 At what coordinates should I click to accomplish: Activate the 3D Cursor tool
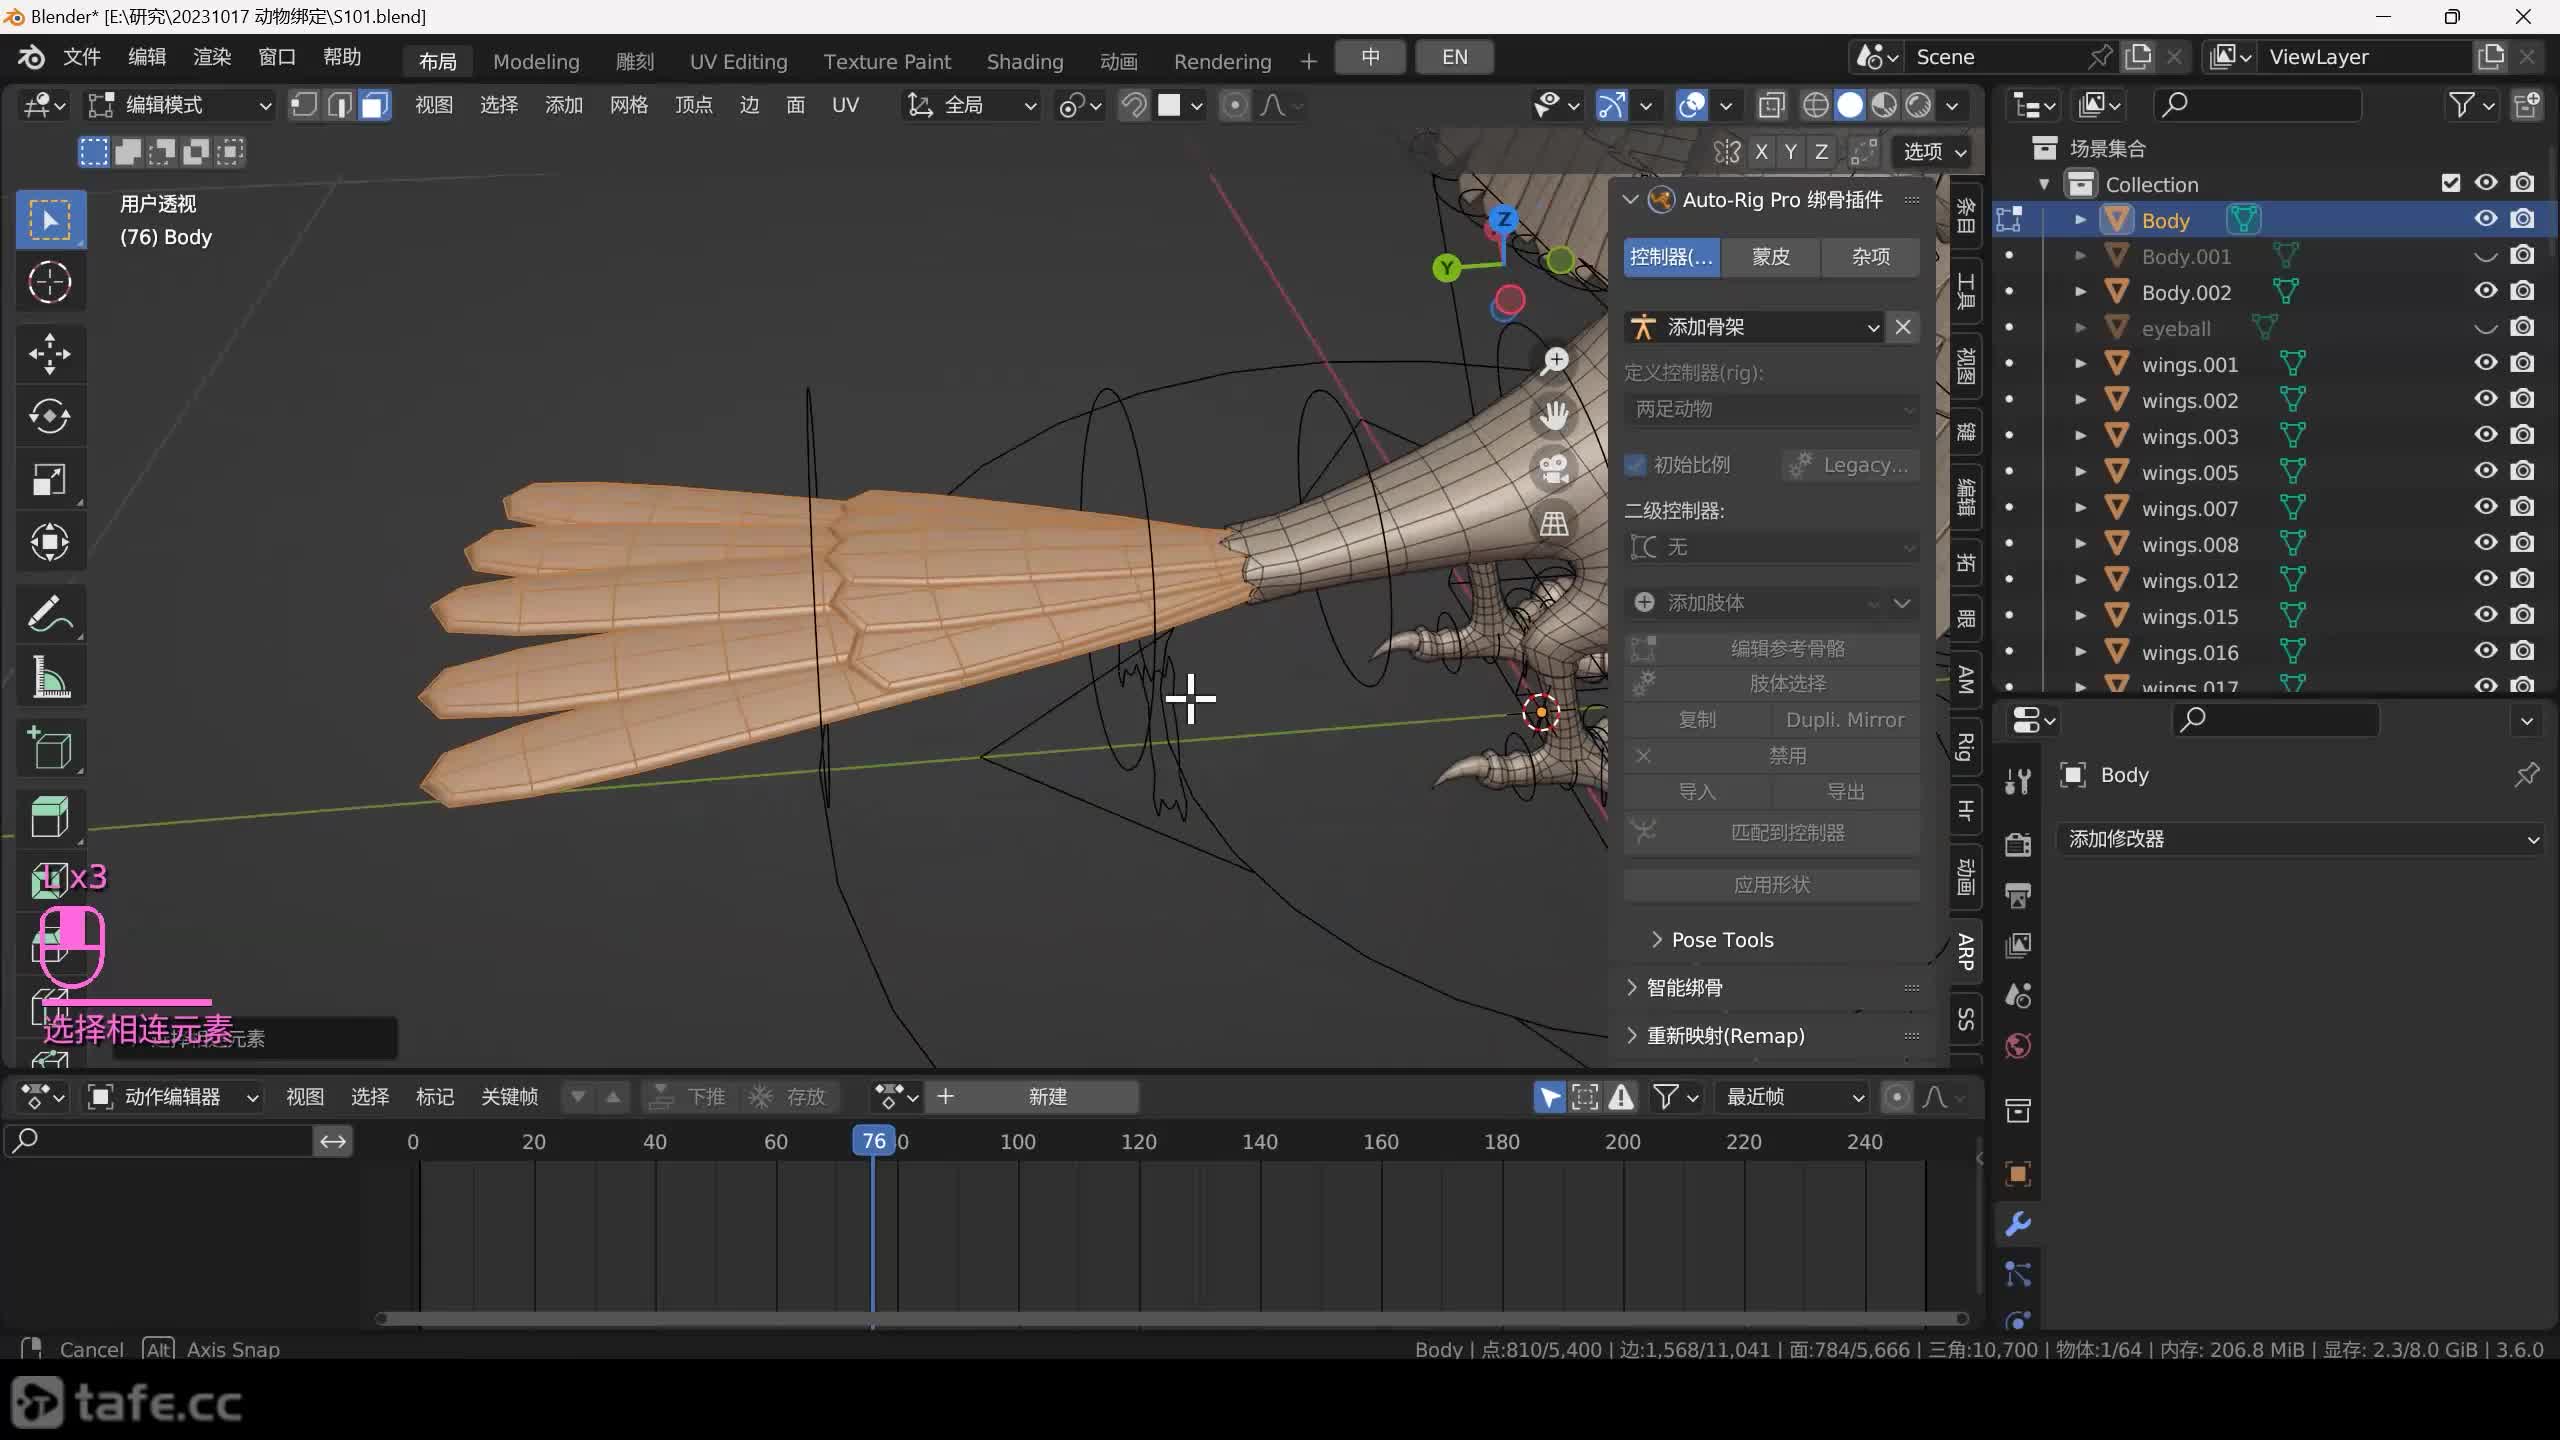(50, 282)
